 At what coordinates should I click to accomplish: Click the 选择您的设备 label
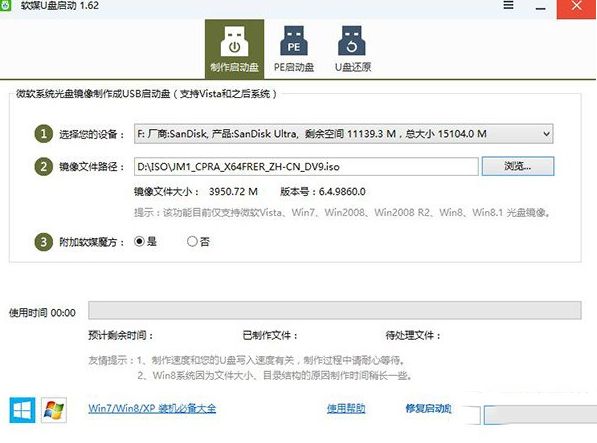[92, 134]
